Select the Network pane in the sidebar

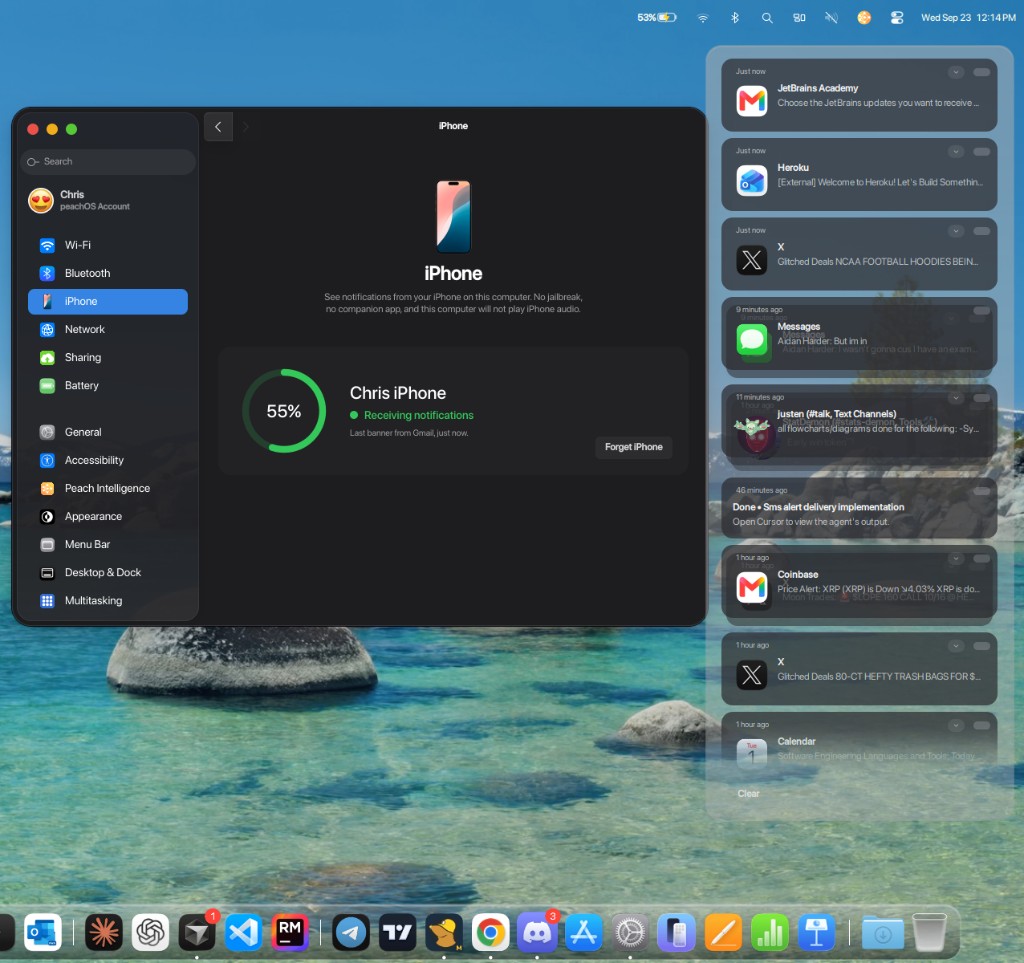[x=108, y=330]
